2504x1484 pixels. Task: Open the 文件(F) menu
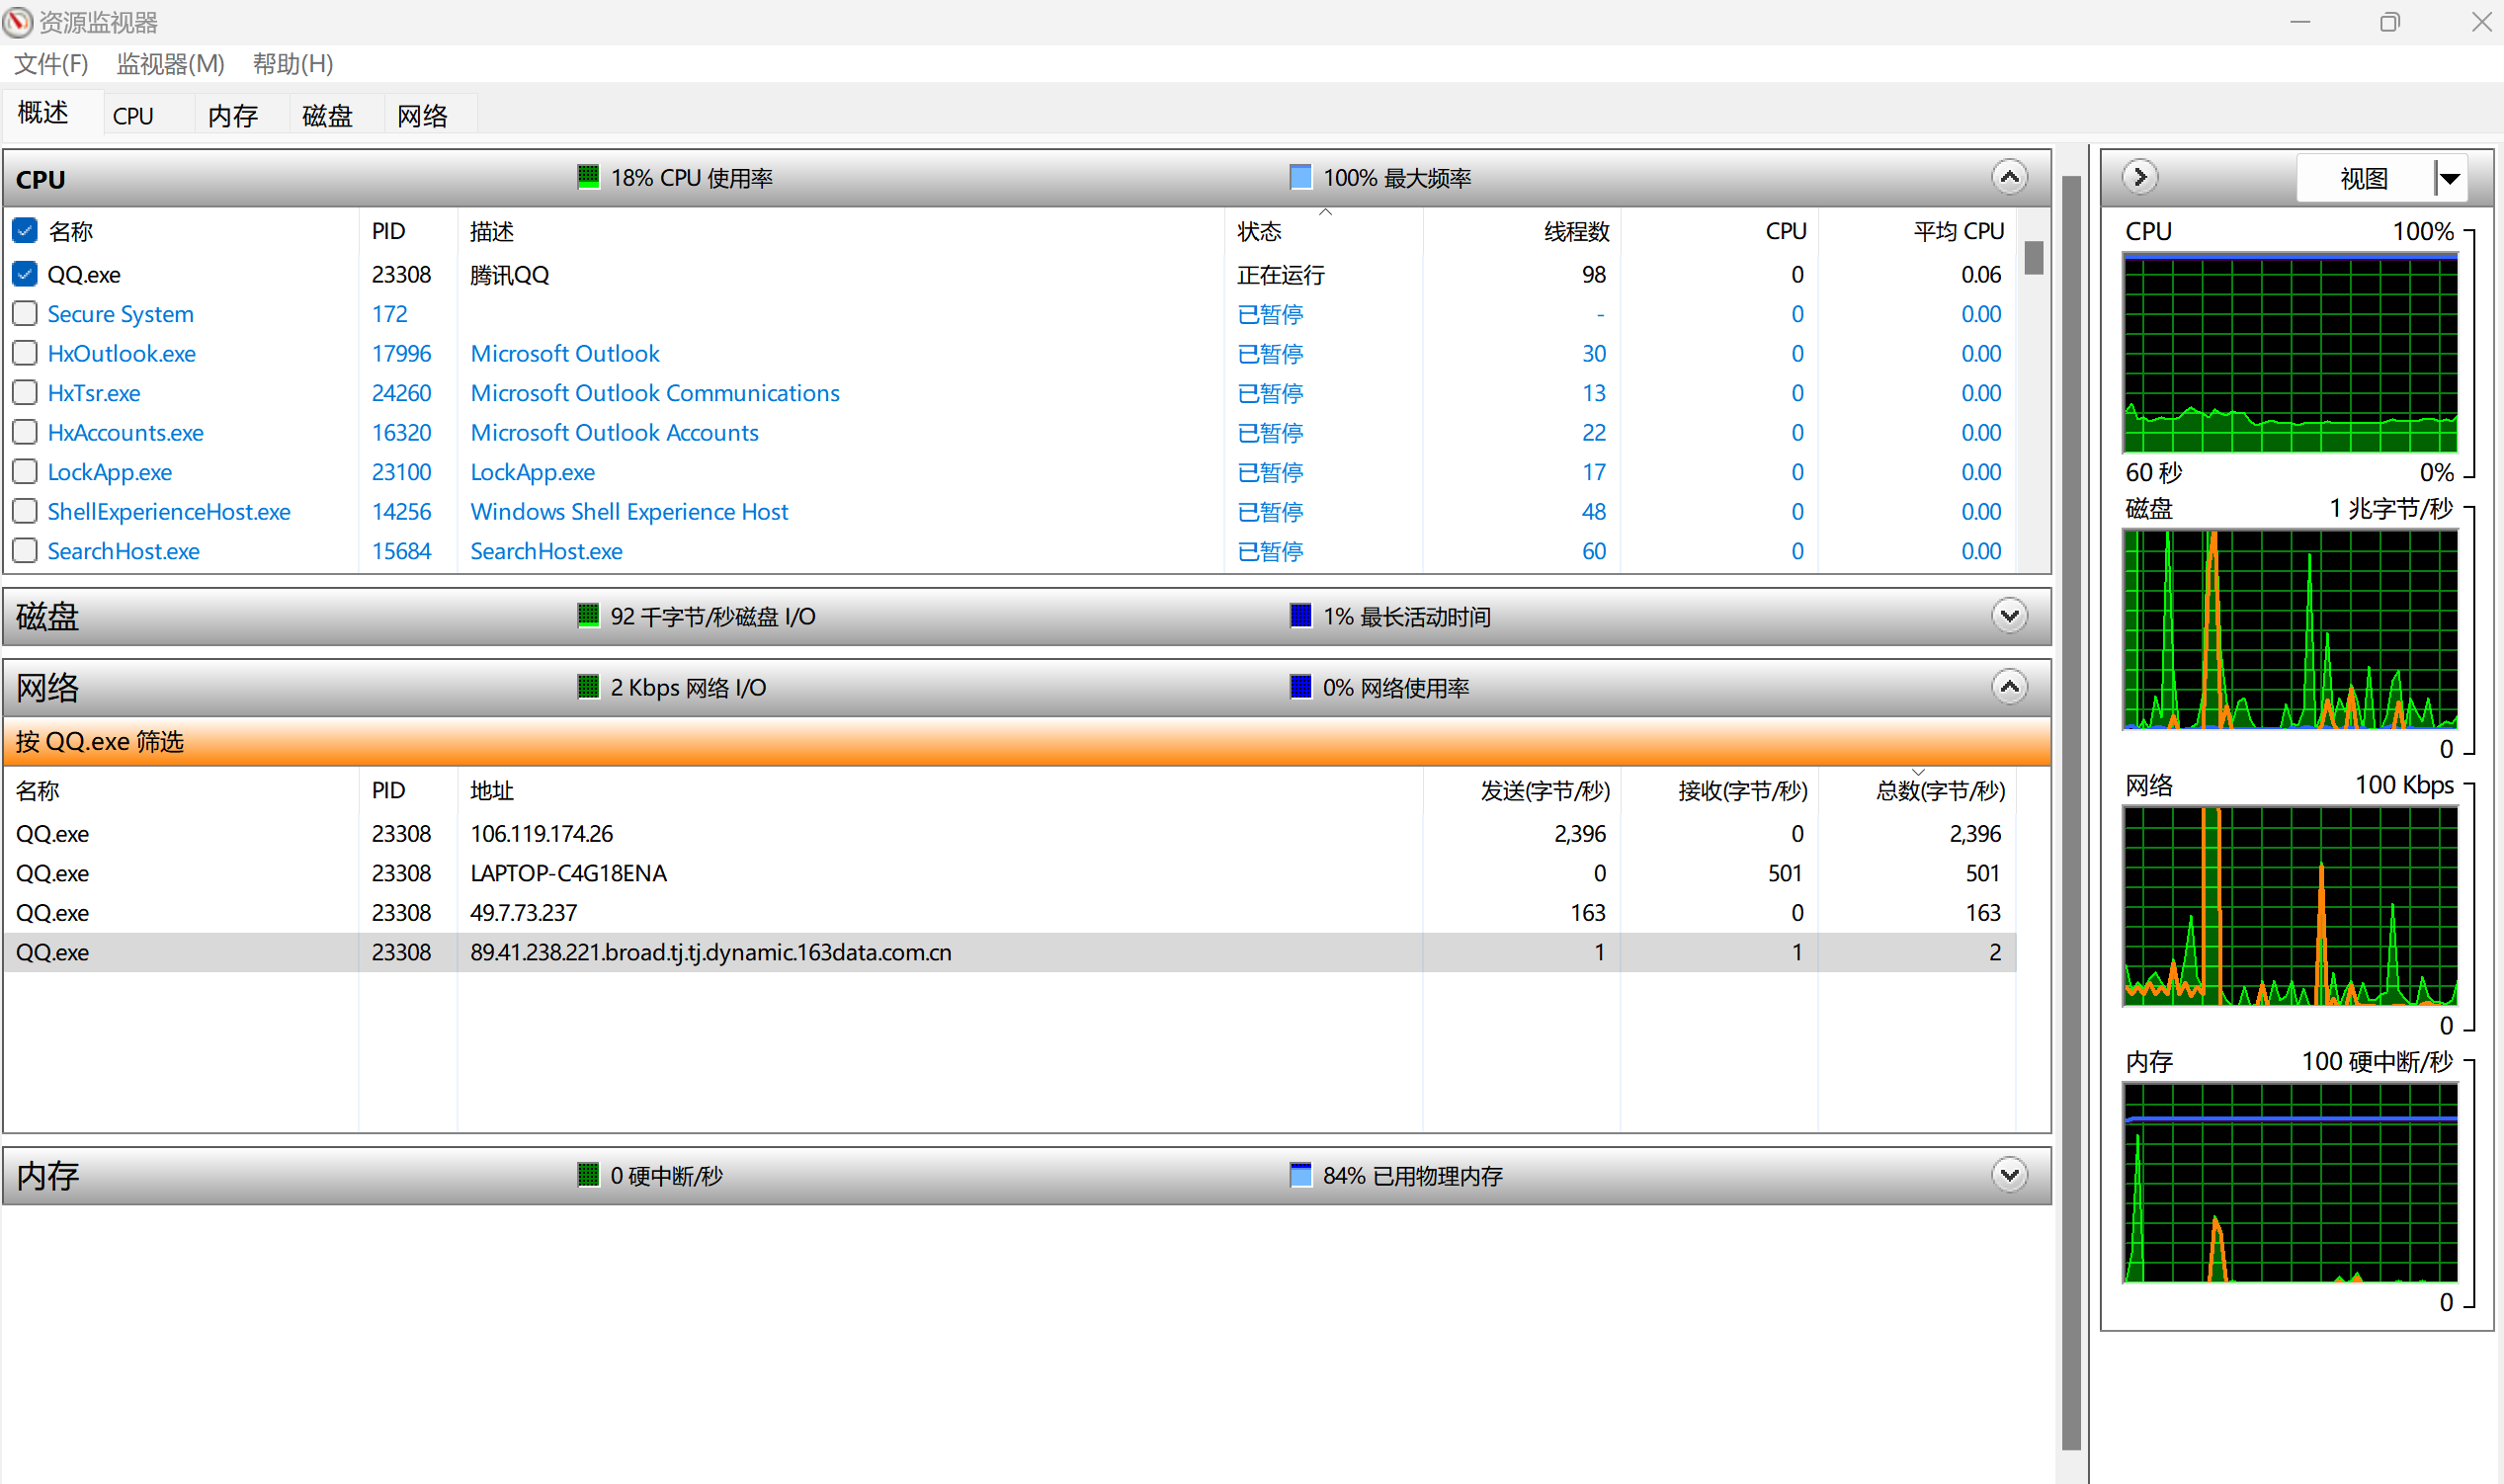click(x=51, y=64)
